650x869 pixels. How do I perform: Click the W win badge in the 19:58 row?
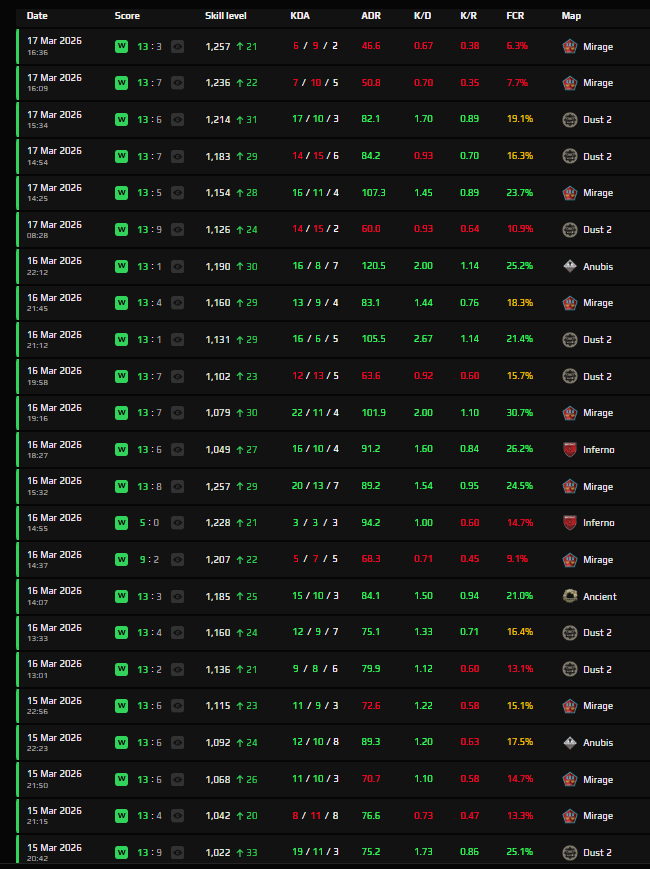(x=121, y=376)
